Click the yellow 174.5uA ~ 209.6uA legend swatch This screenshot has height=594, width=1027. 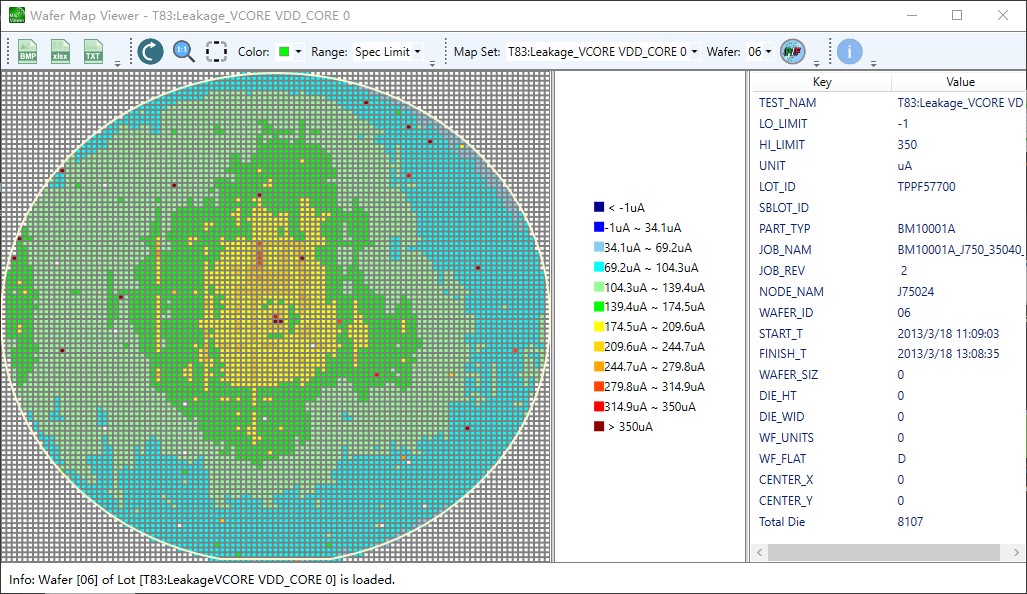click(599, 327)
